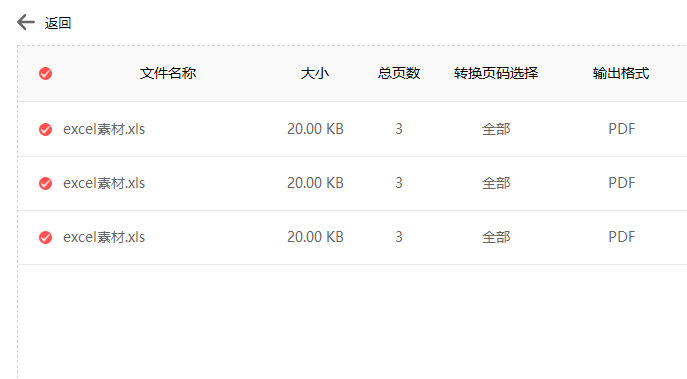Change PDF output format in third row
The image size is (687, 379).
621,237
